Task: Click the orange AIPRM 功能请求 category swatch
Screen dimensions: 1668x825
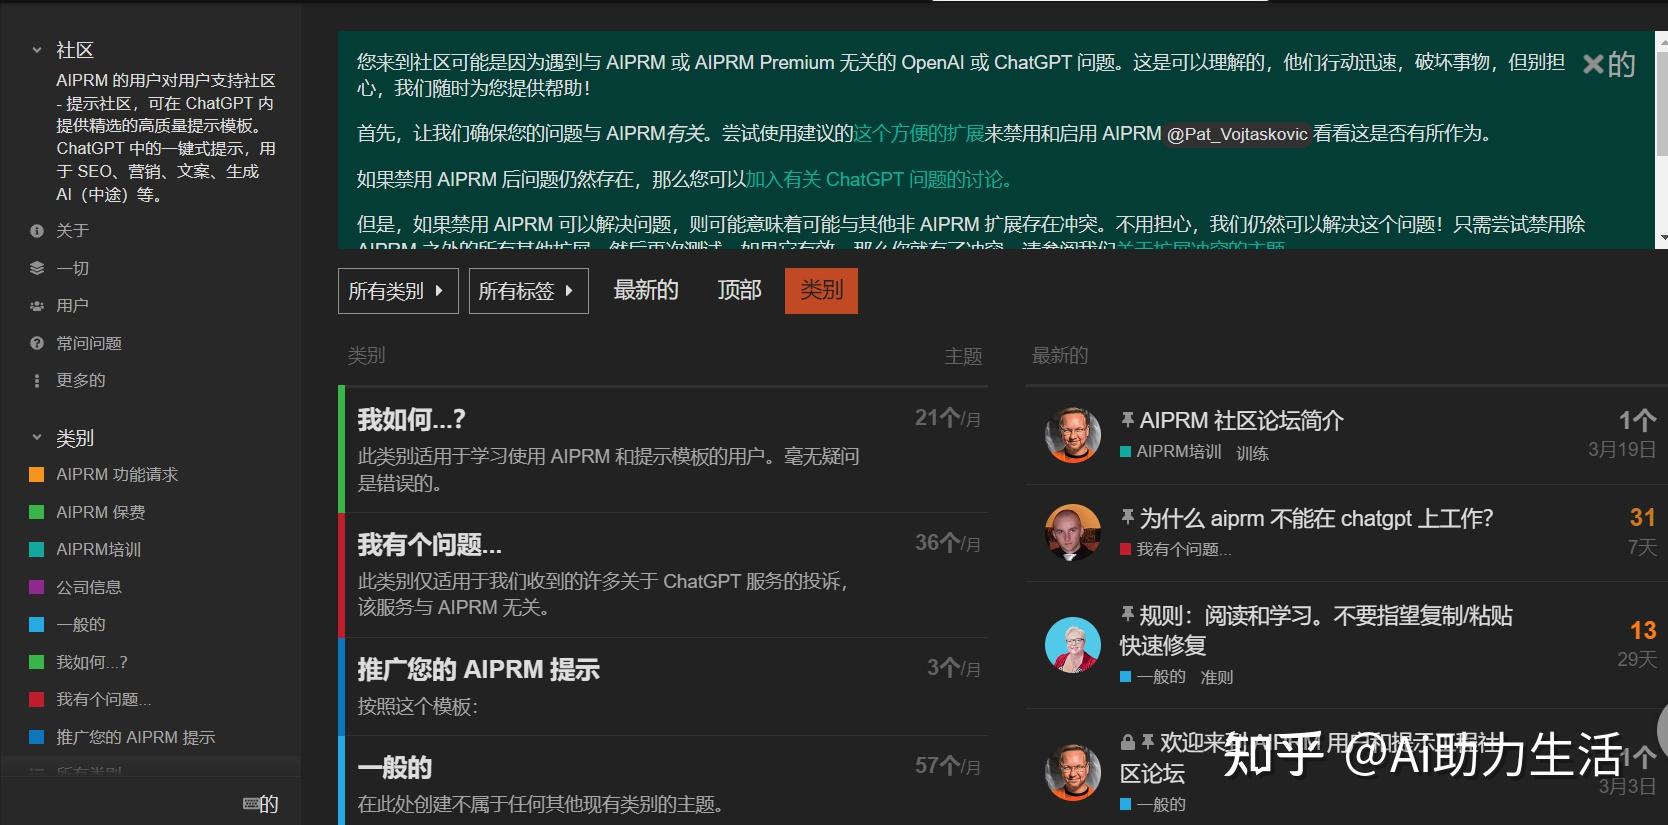Action: 37,474
